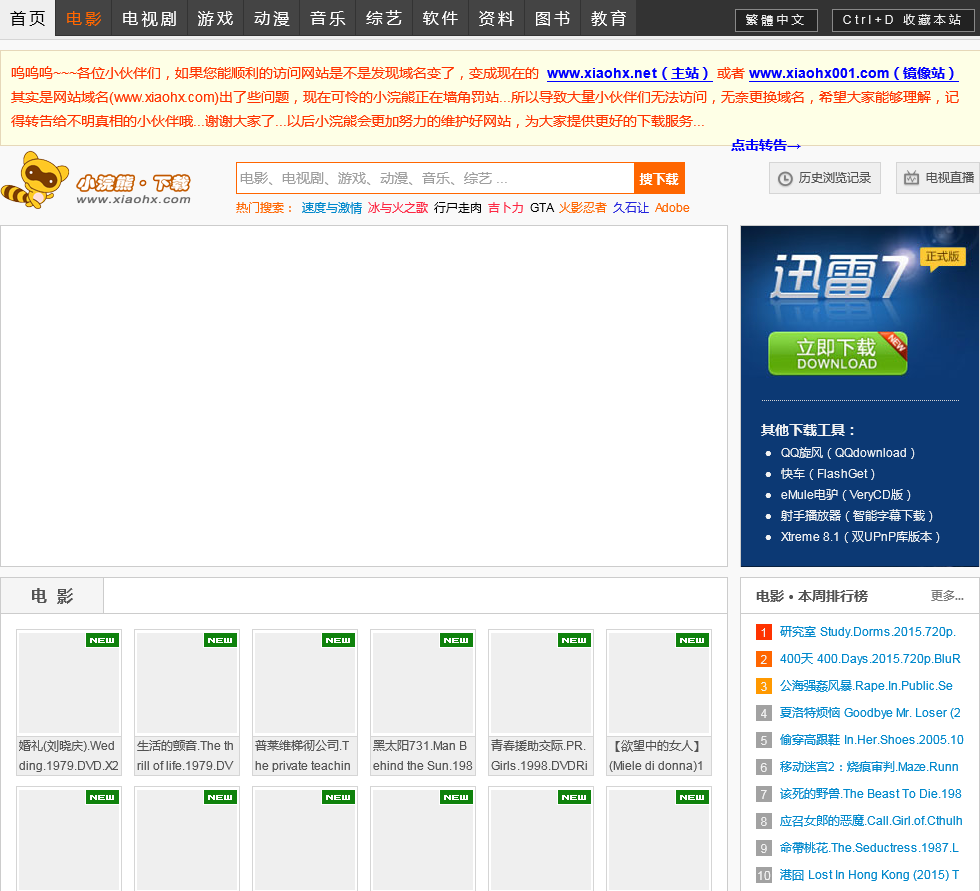Viewport: 980px width, 891px height.
Task: Focus the download search input field
Action: (435, 179)
